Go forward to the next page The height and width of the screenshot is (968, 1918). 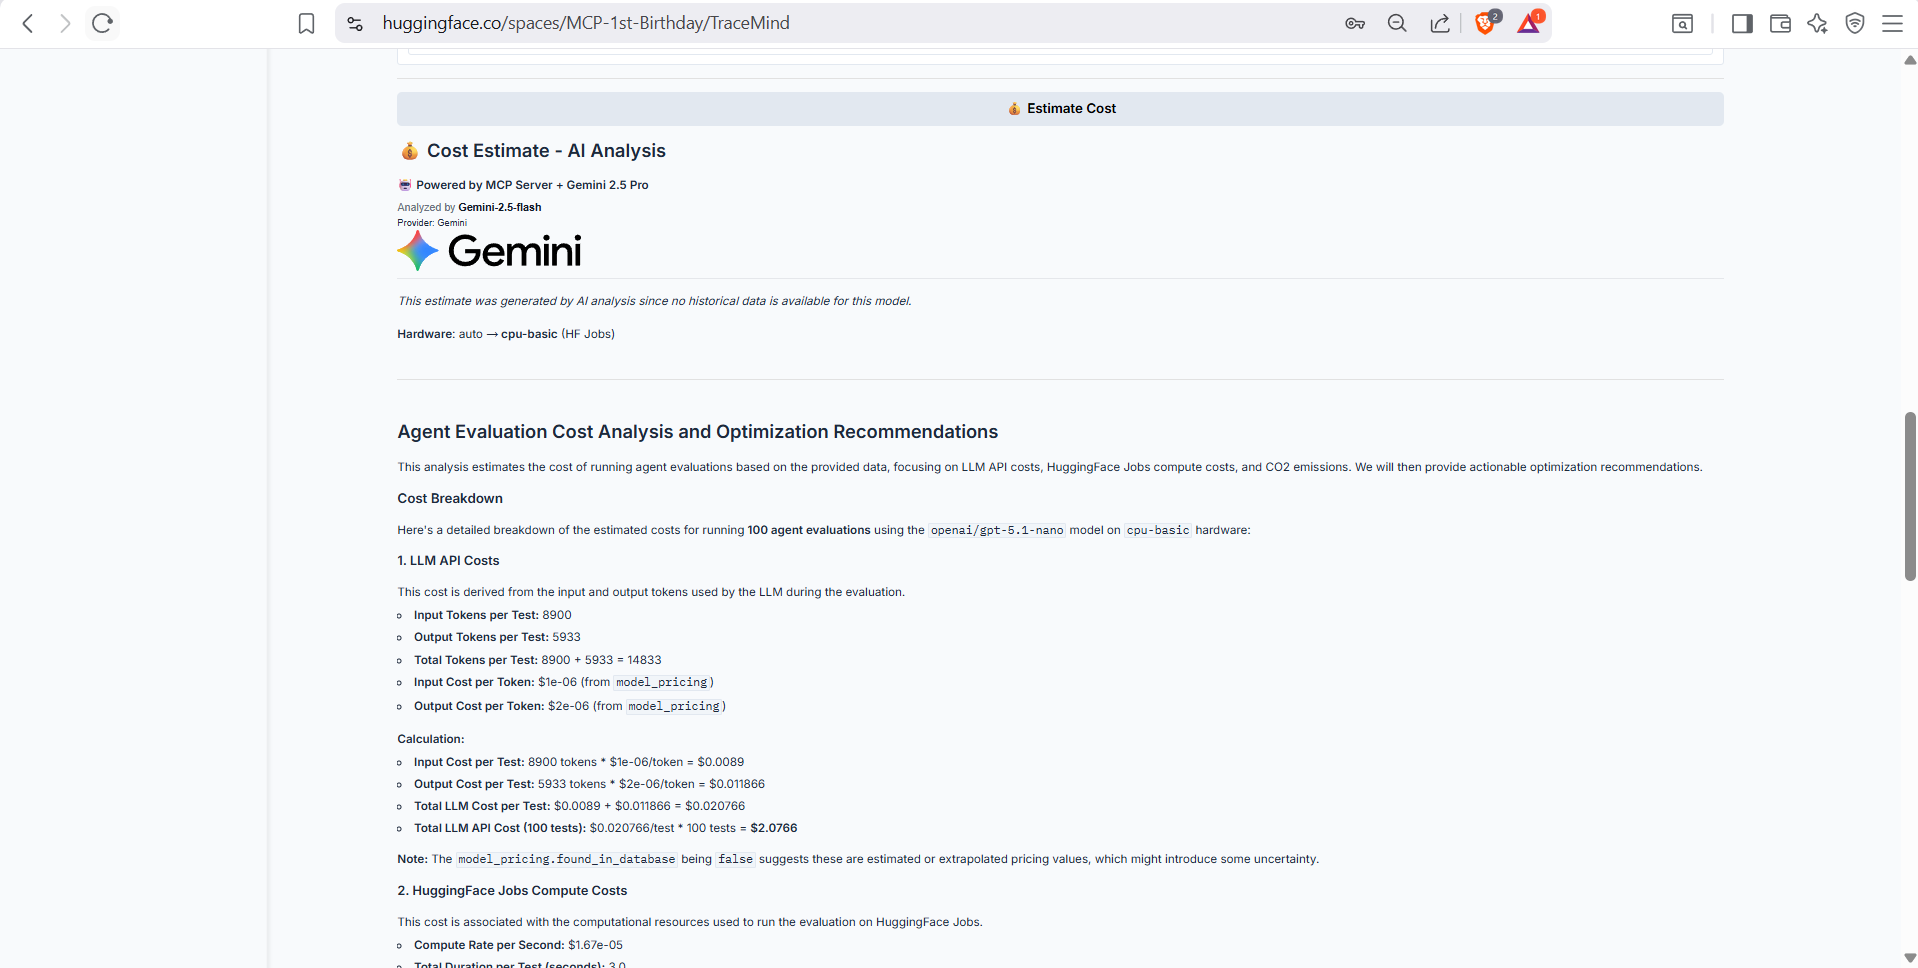pyautogui.click(x=65, y=23)
